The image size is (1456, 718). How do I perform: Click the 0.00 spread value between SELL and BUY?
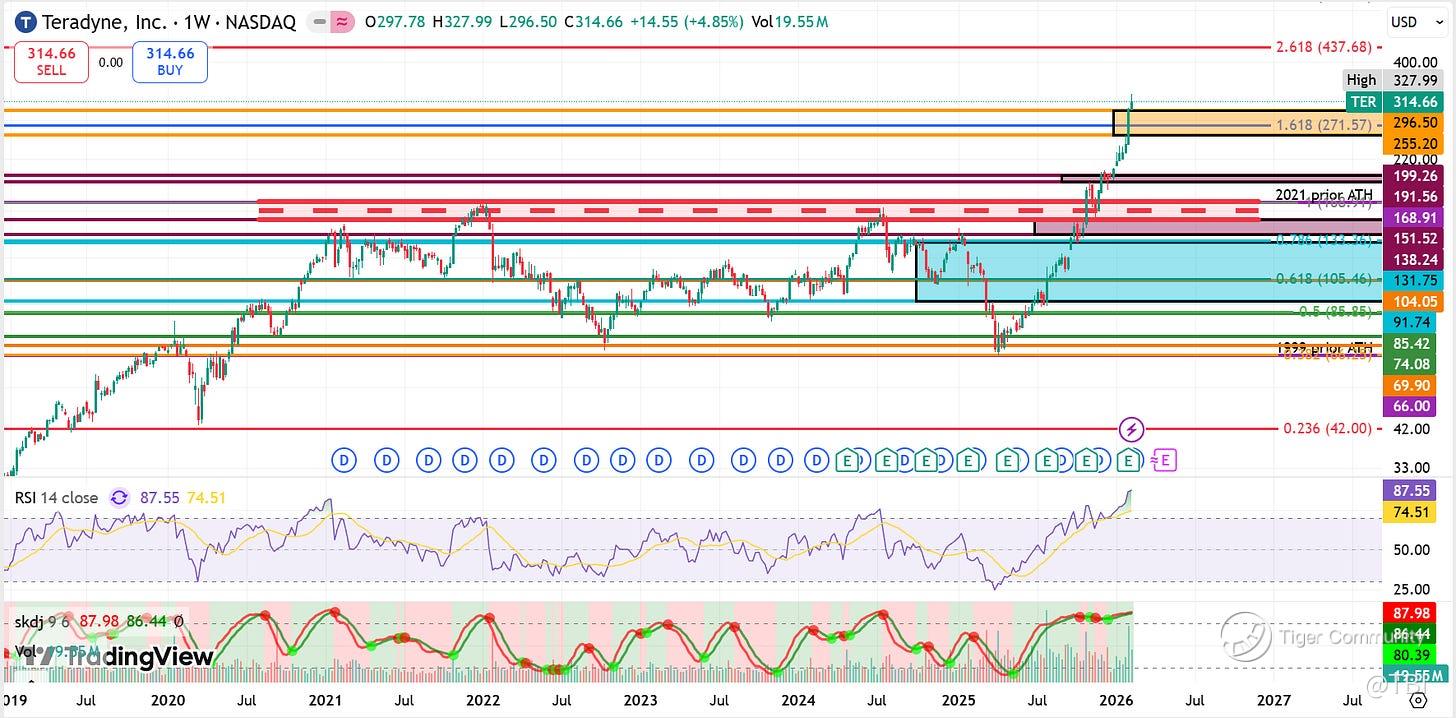click(110, 62)
